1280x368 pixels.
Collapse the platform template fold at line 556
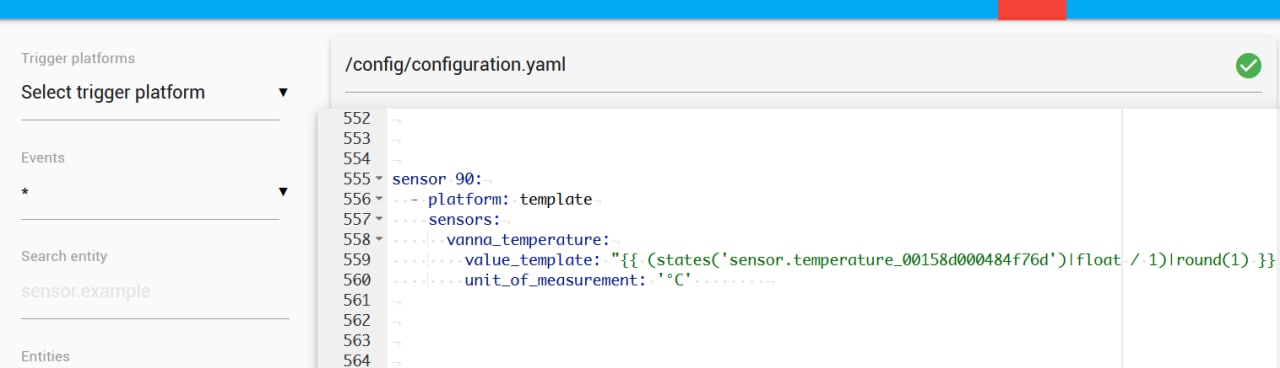pos(379,200)
